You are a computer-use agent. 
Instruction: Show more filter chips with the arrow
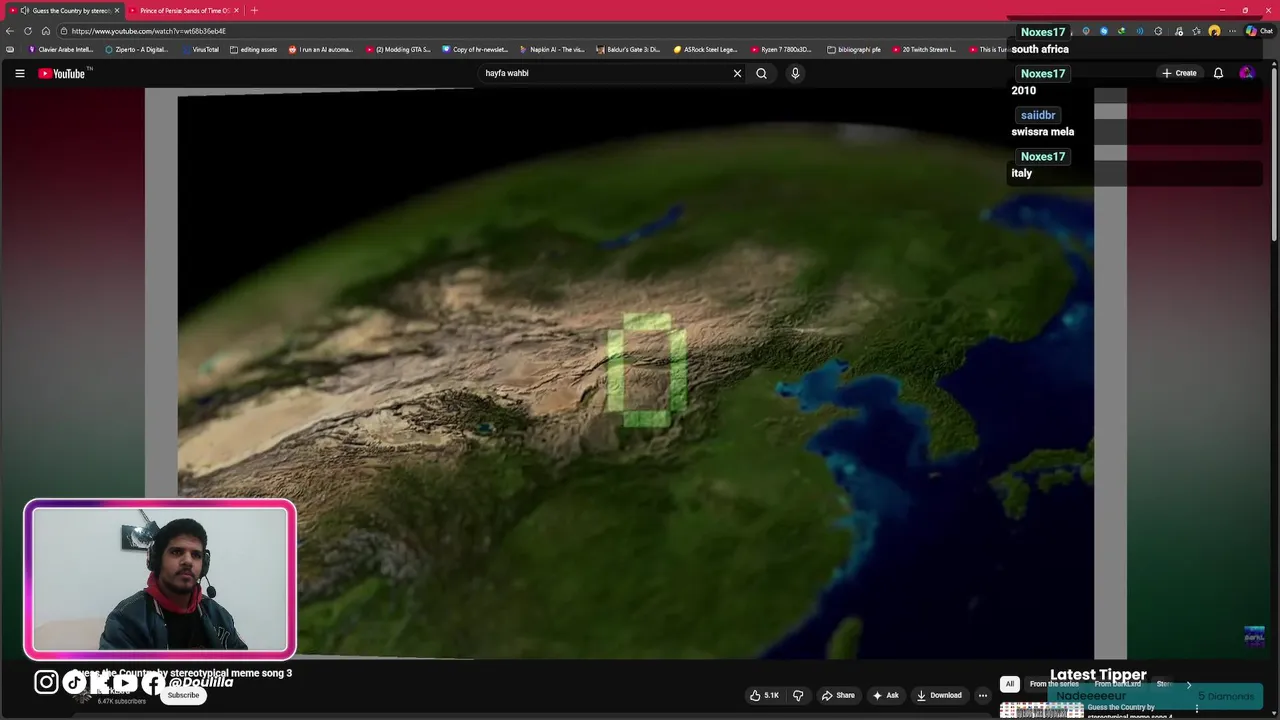click(1188, 684)
